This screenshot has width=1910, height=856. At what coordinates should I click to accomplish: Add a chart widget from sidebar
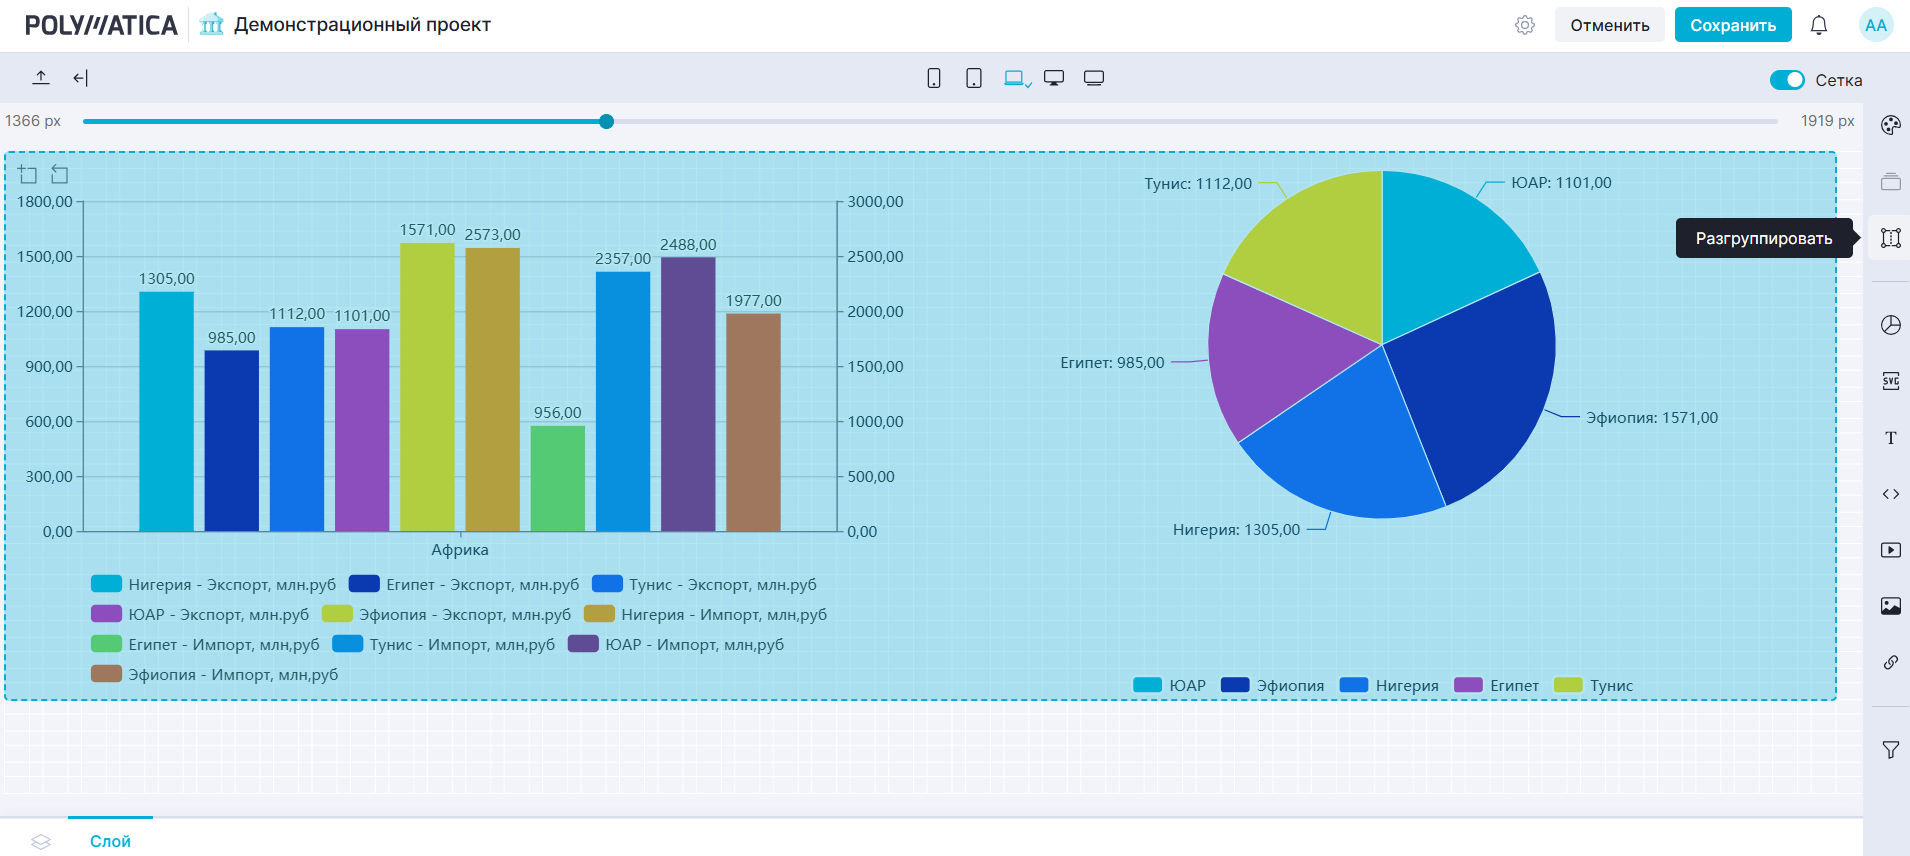click(1890, 325)
